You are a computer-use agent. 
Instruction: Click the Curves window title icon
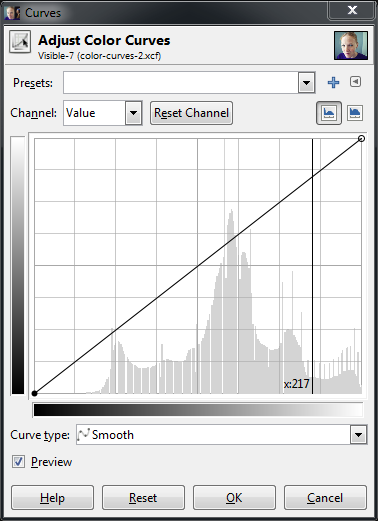click(12, 13)
